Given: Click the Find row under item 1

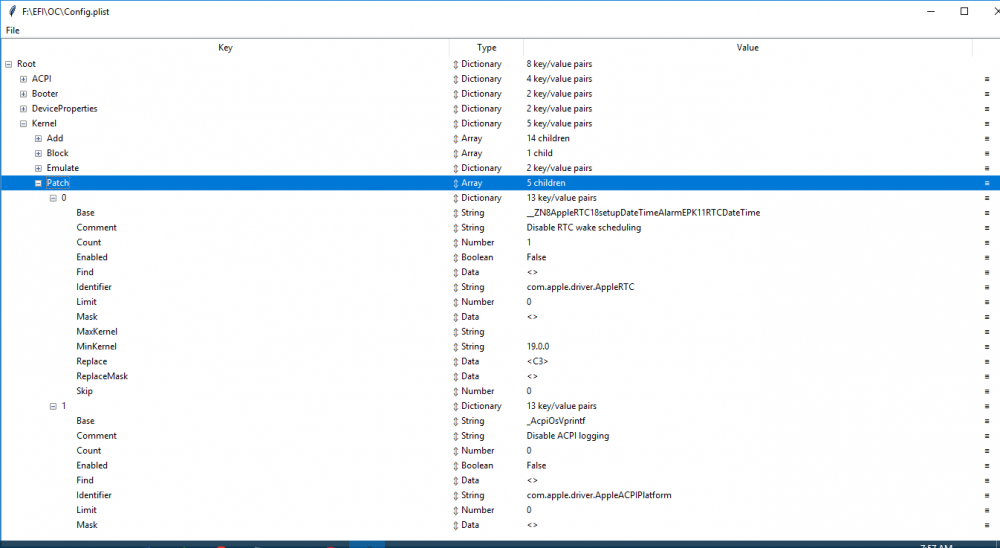Looking at the screenshot, I should coord(500,480).
